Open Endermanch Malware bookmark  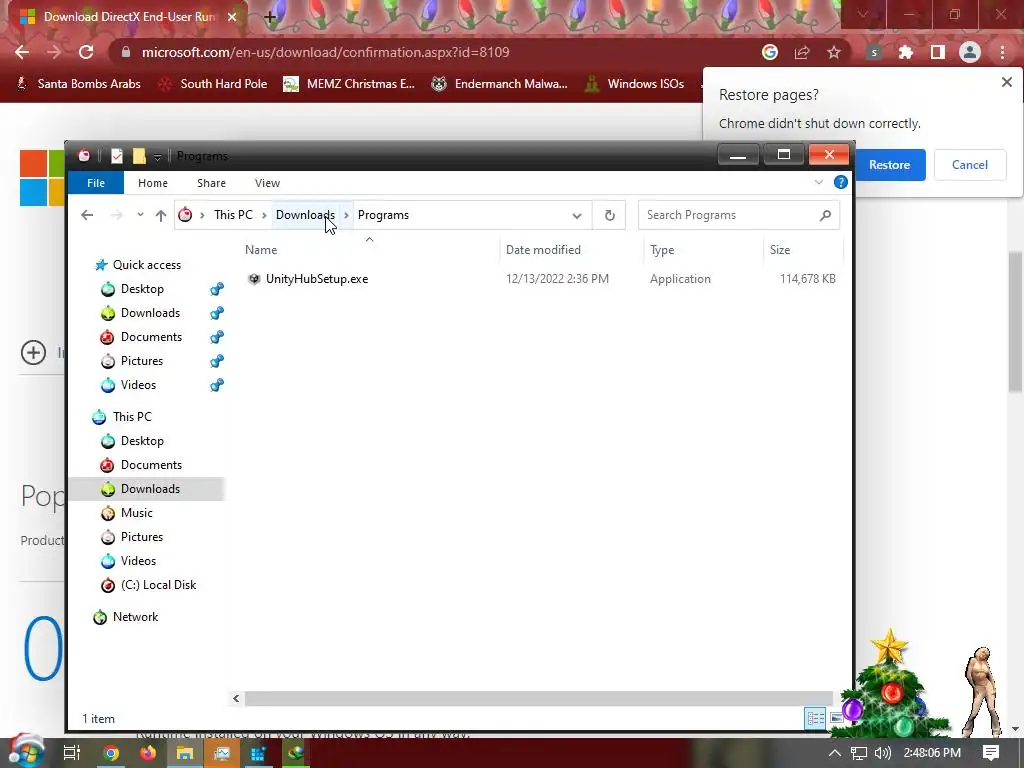tap(500, 84)
